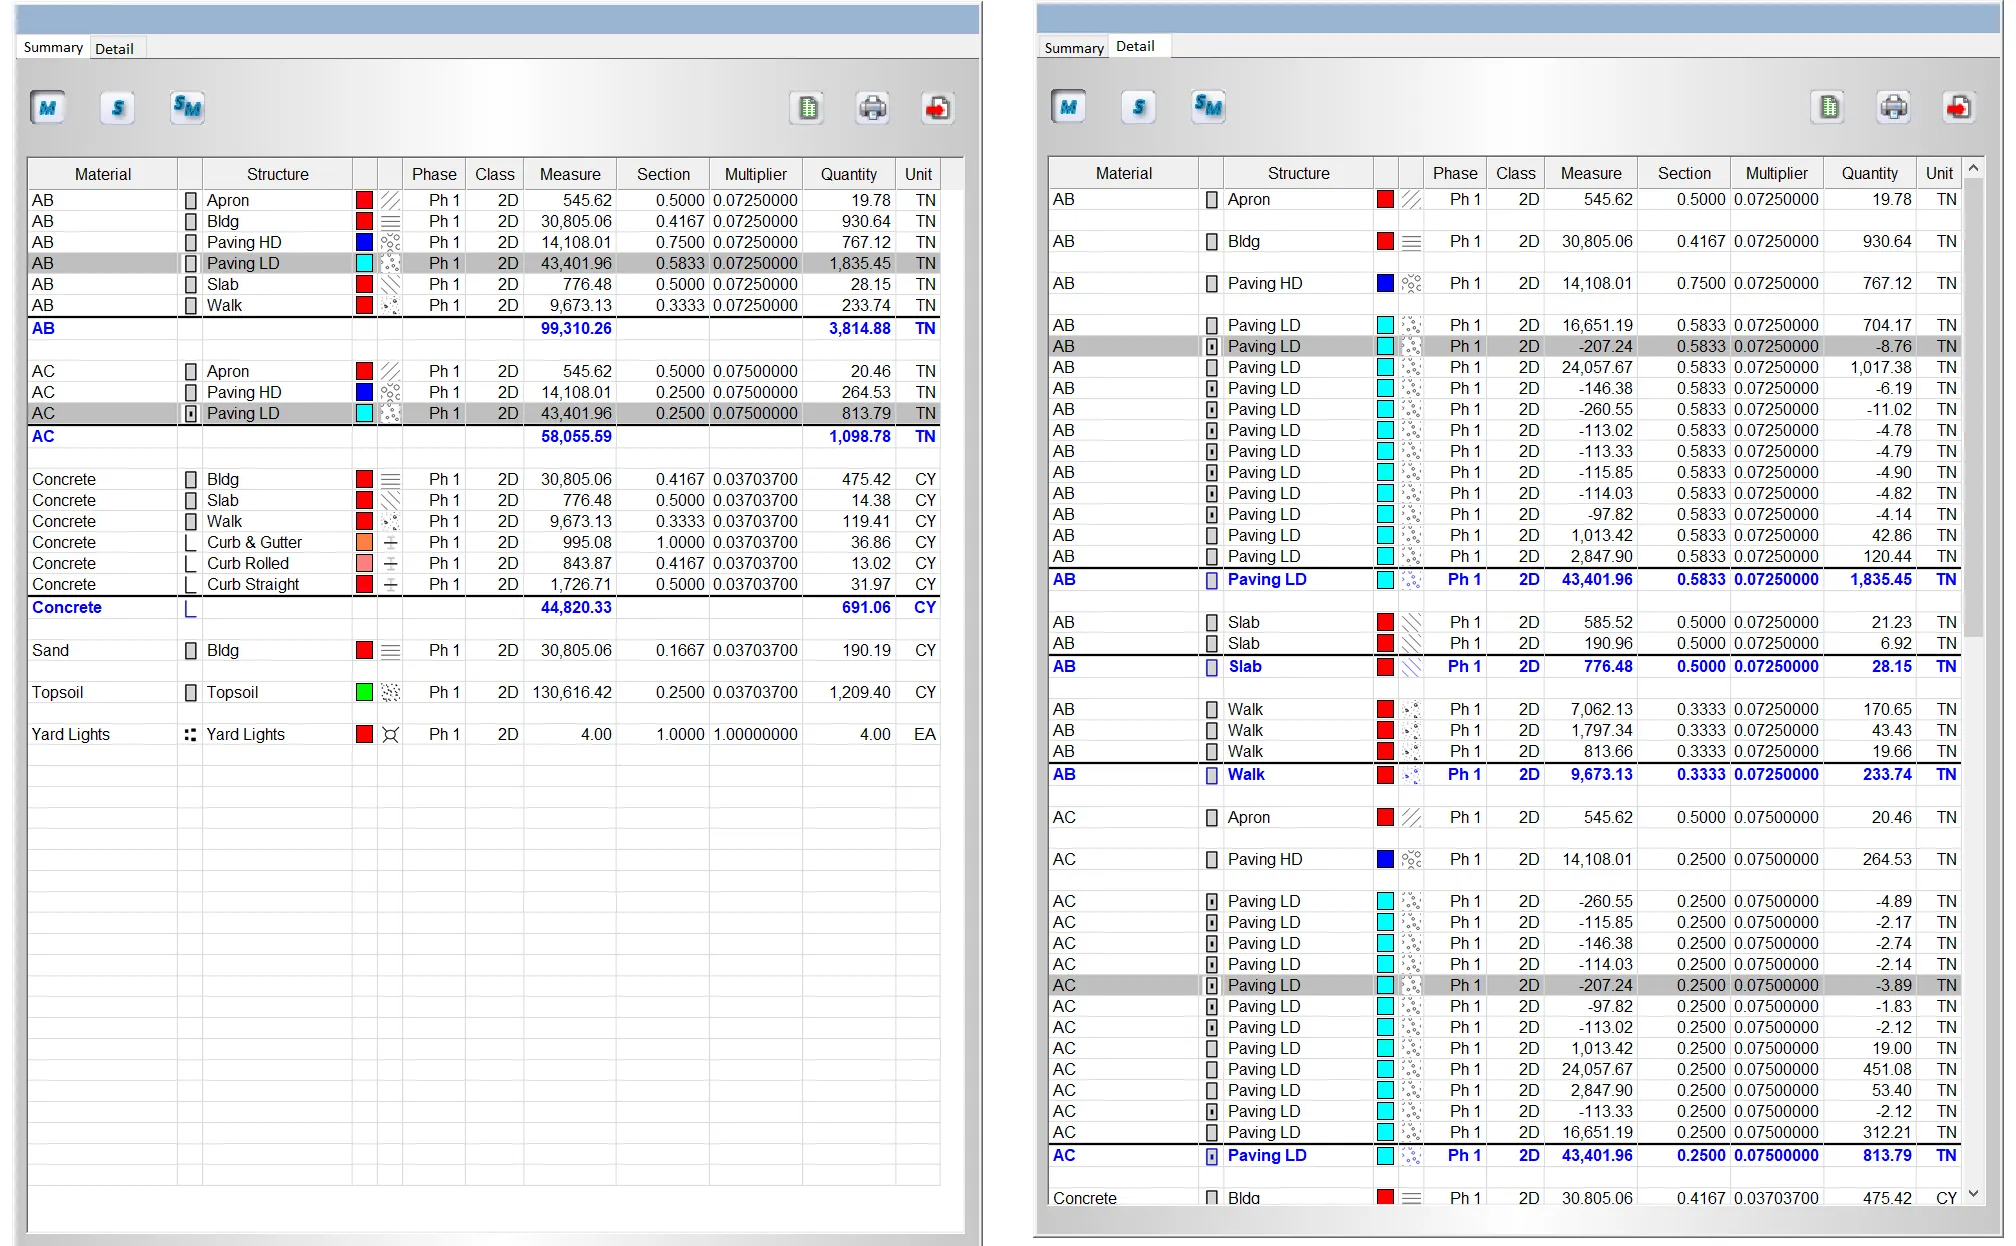Image resolution: width=2016 pixels, height=1246 pixels.
Task: Click the scroll down arrow in the Detail table
Action: click(1973, 1193)
